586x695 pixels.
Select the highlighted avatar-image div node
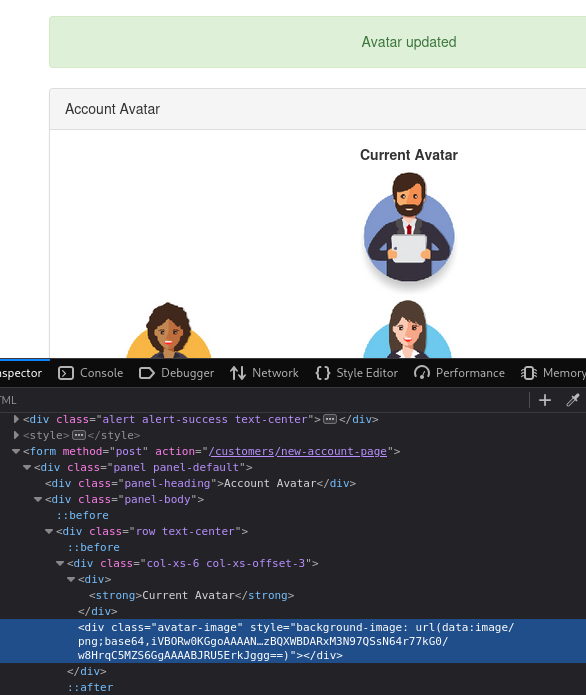point(293,641)
